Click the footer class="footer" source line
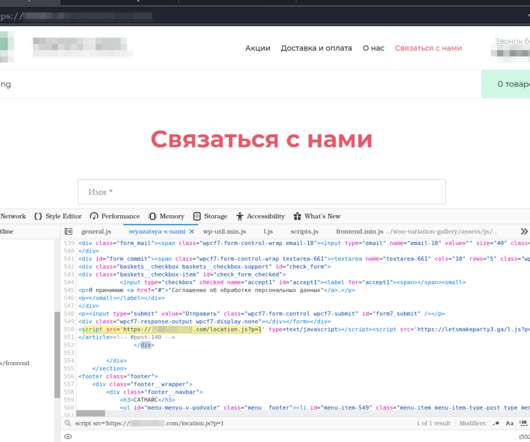 coord(118,376)
